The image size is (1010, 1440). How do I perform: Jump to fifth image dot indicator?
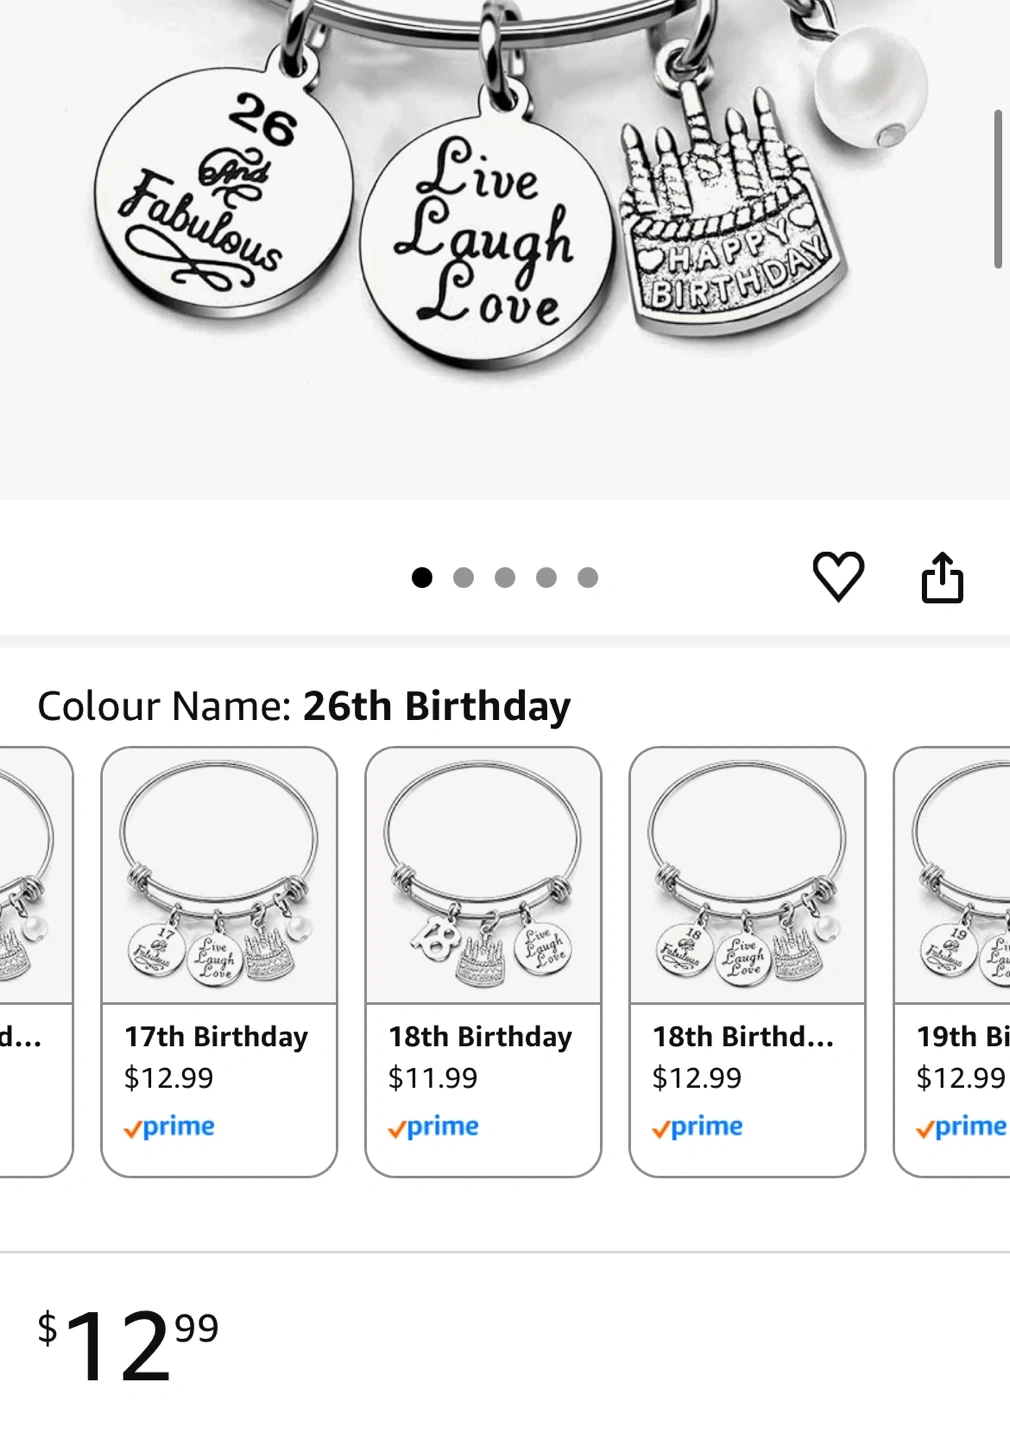pos(588,578)
